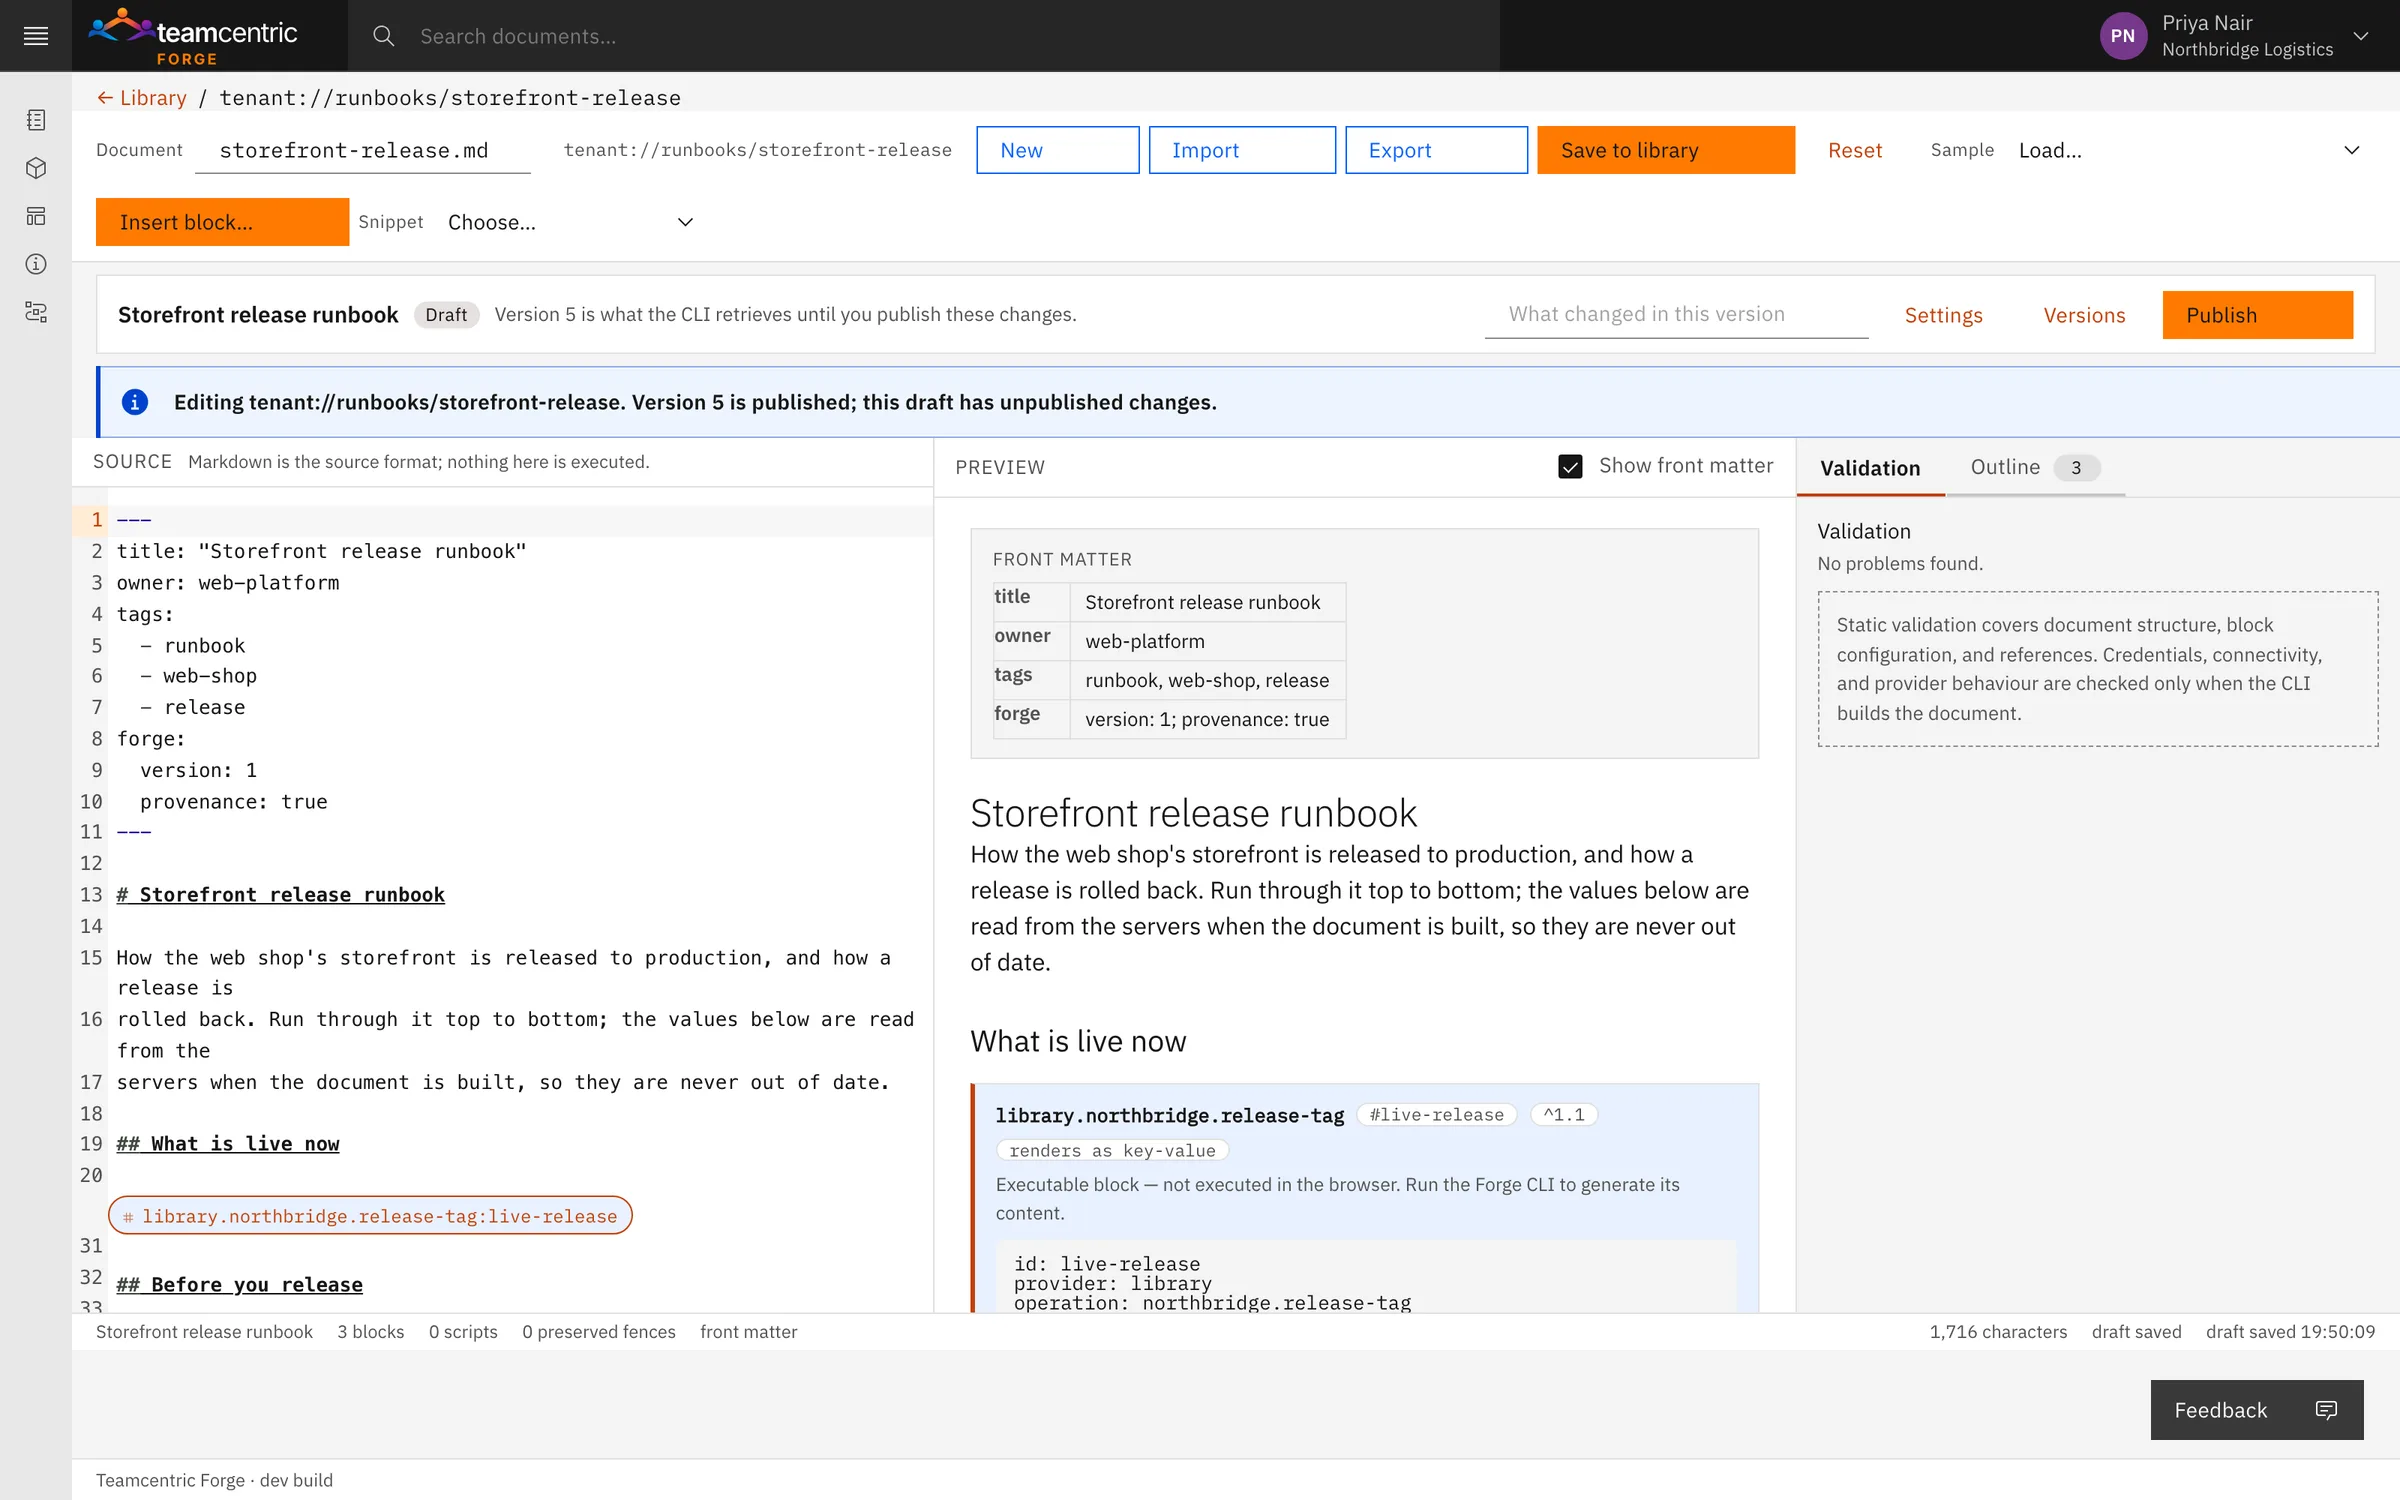Toggle the Show front matter checkbox
This screenshot has height=1500, width=2400.
pyautogui.click(x=1570, y=466)
